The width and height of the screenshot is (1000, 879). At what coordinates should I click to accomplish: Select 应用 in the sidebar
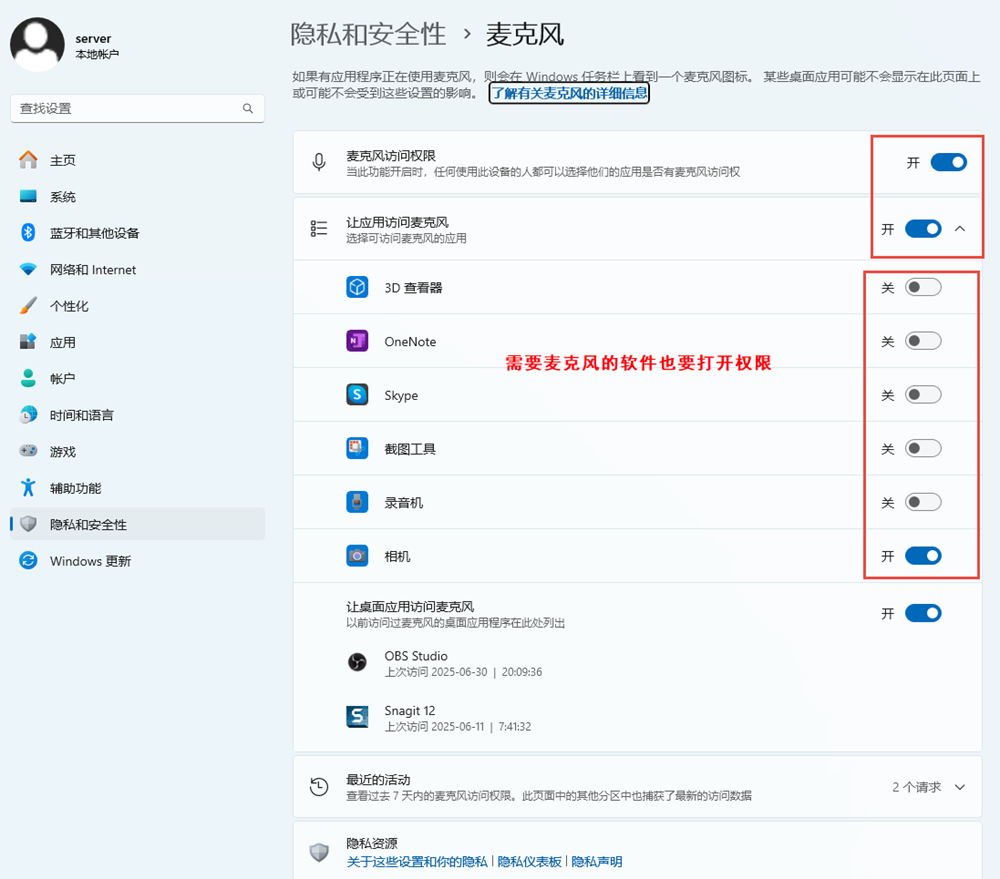pyautogui.click(x=137, y=342)
